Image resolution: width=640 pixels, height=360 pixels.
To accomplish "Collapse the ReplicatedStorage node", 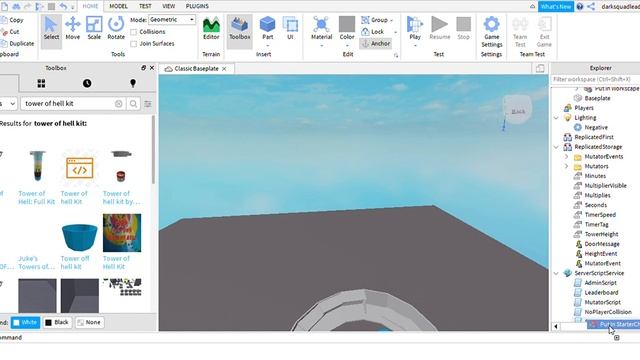I will coord(556,147).
